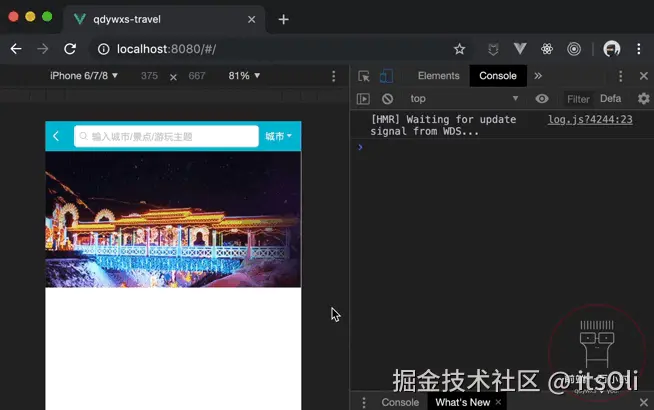Open the Default levels dropdown
This screenshot has height=410, width=654.
click(x=611, y=99)
